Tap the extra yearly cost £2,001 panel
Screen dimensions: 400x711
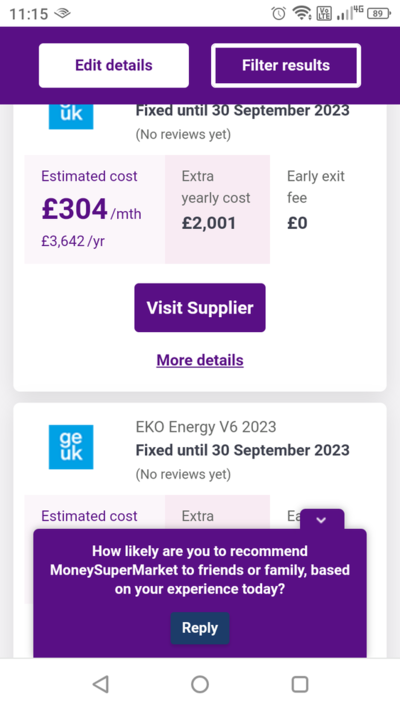click(x=218, y=209)
